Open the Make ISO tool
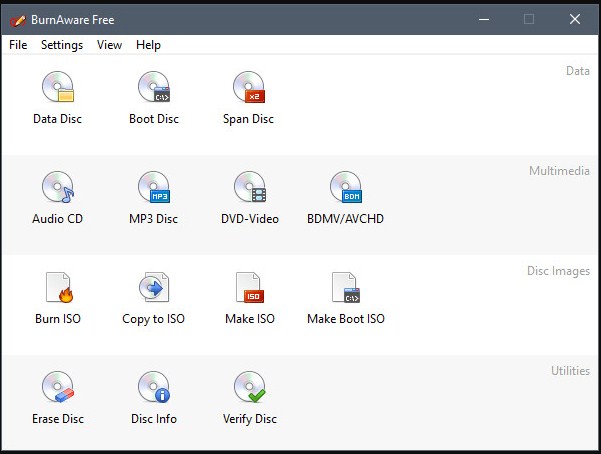601x454 pixels. [x=249, y=288]
